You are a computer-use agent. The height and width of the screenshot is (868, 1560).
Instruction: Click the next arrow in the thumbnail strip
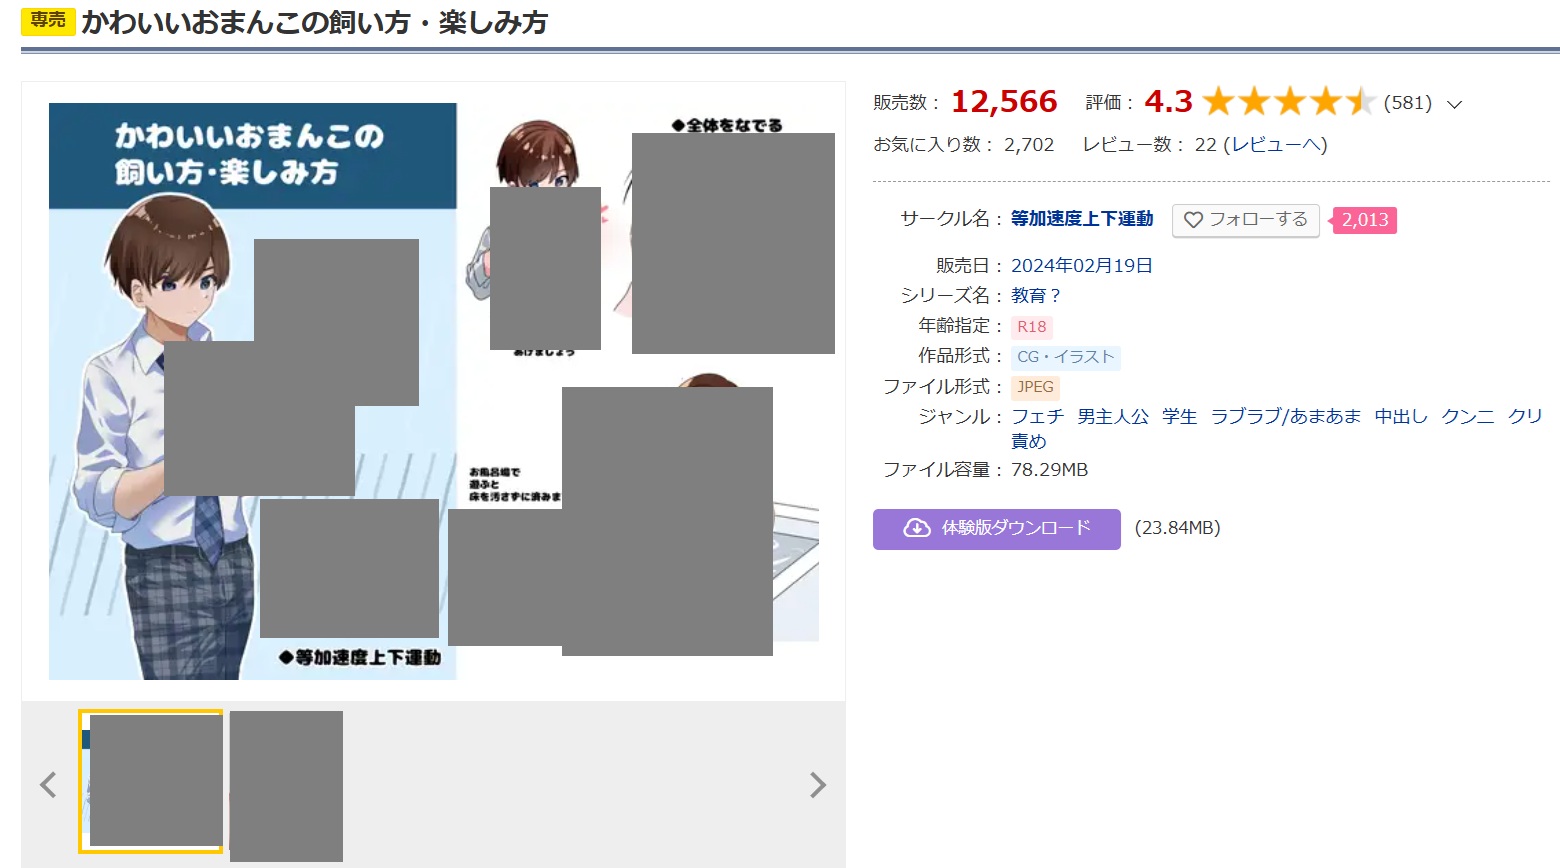click(x=817, y=785)
